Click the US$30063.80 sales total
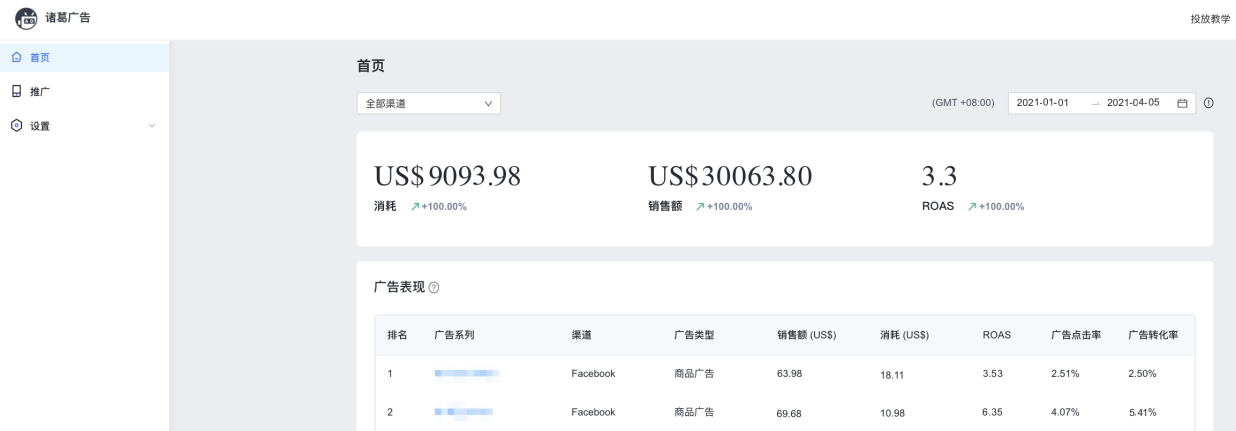Screen dimensions: 1236x431 (730, 176)
